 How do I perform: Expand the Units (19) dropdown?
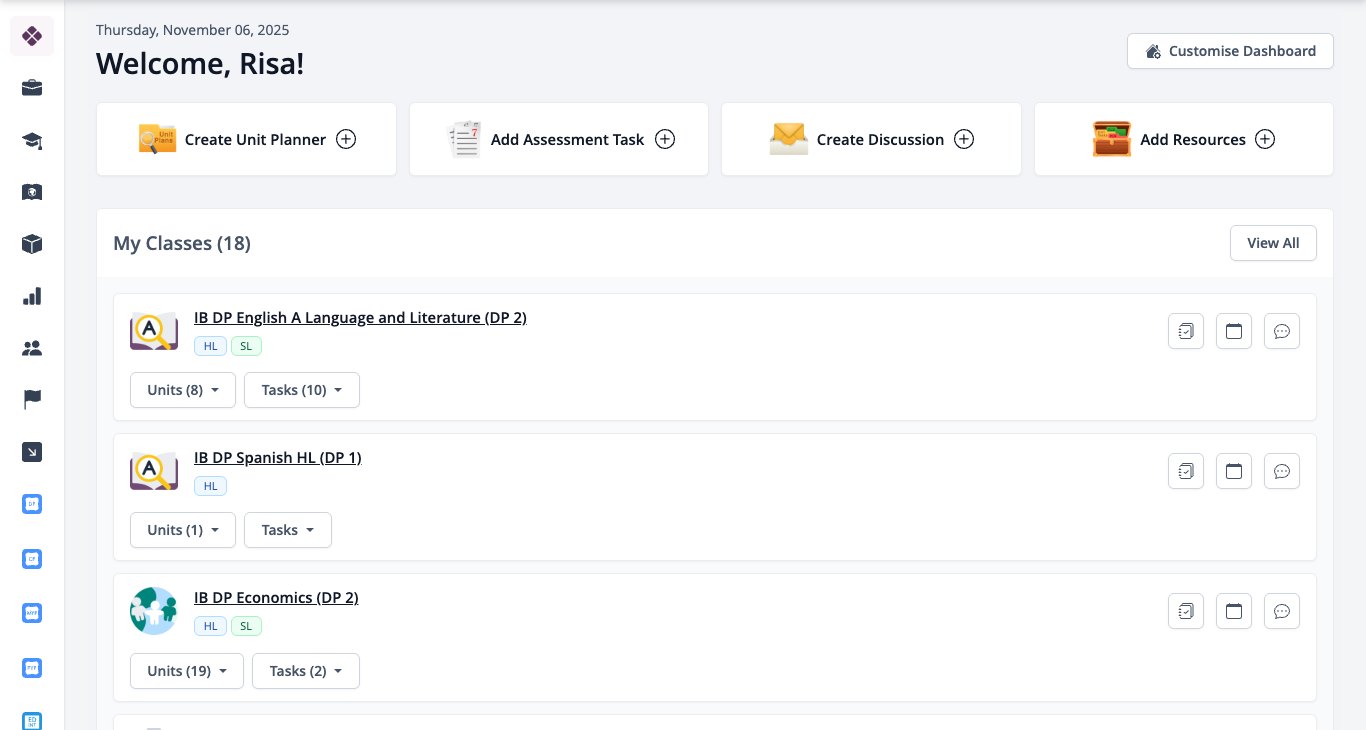(187, 671)
